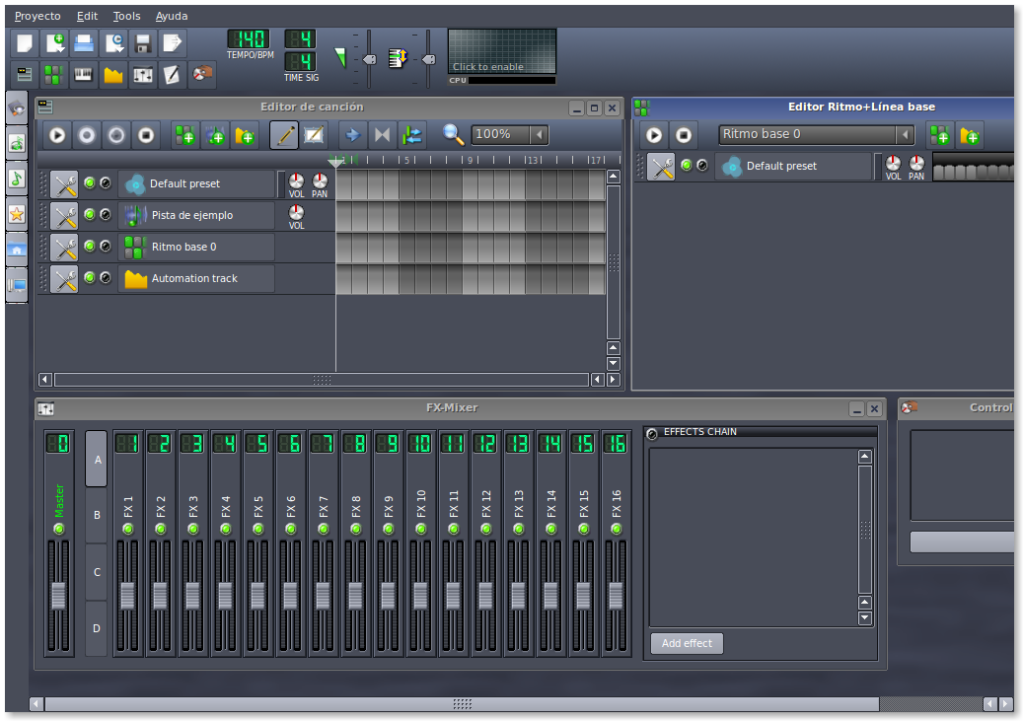Open the Piano Roll from main toolbar
The height and width of the screenshot is (721, 1023).
[x=84, y=74]
